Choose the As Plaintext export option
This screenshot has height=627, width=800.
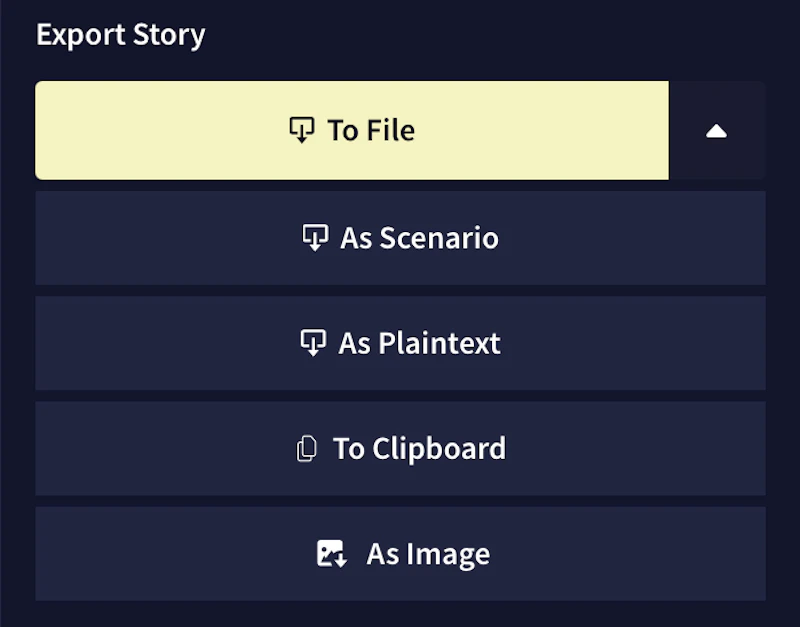(400, 343)
